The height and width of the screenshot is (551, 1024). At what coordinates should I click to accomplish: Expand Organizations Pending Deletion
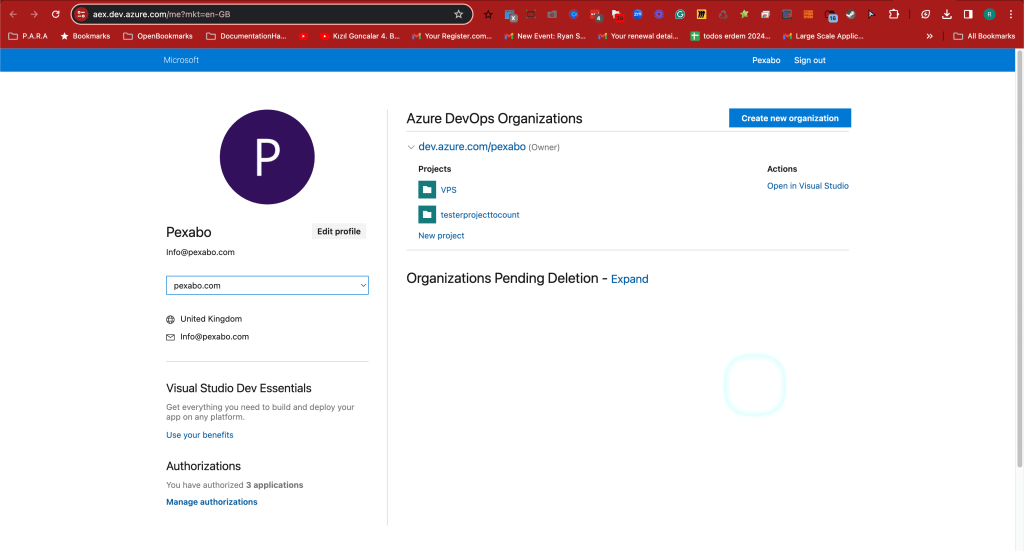(x=630, y=279)
